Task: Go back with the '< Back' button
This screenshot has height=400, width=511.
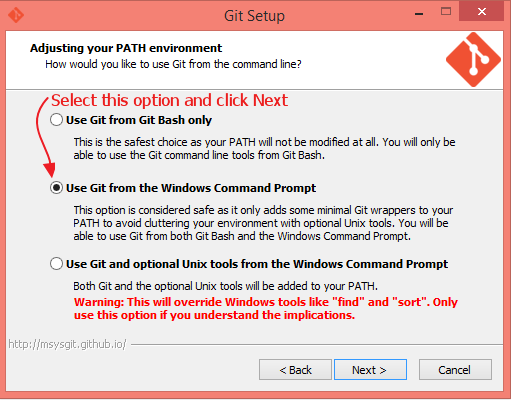Action: click(295, 369)
